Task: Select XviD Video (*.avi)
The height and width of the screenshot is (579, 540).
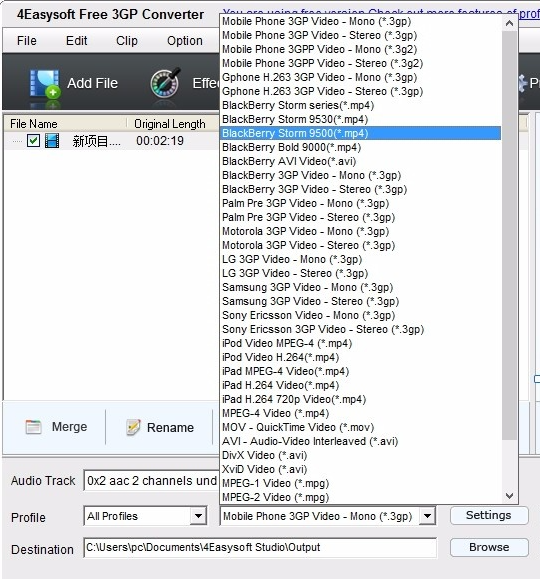Action: (x=360, y=470)
